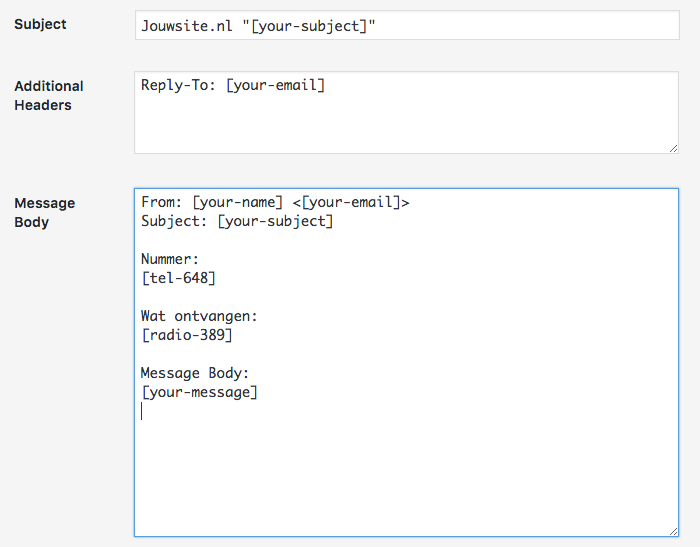Click the [tel-648] tag line

pyautogui.click(x=178, y=278)
